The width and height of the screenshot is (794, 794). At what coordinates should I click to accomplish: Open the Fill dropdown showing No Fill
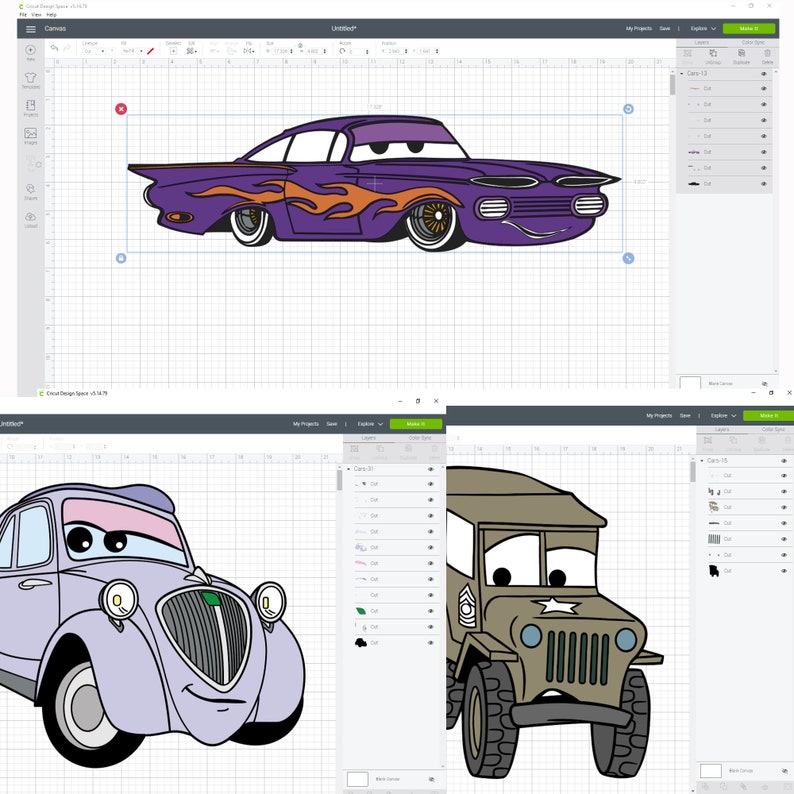133,51
